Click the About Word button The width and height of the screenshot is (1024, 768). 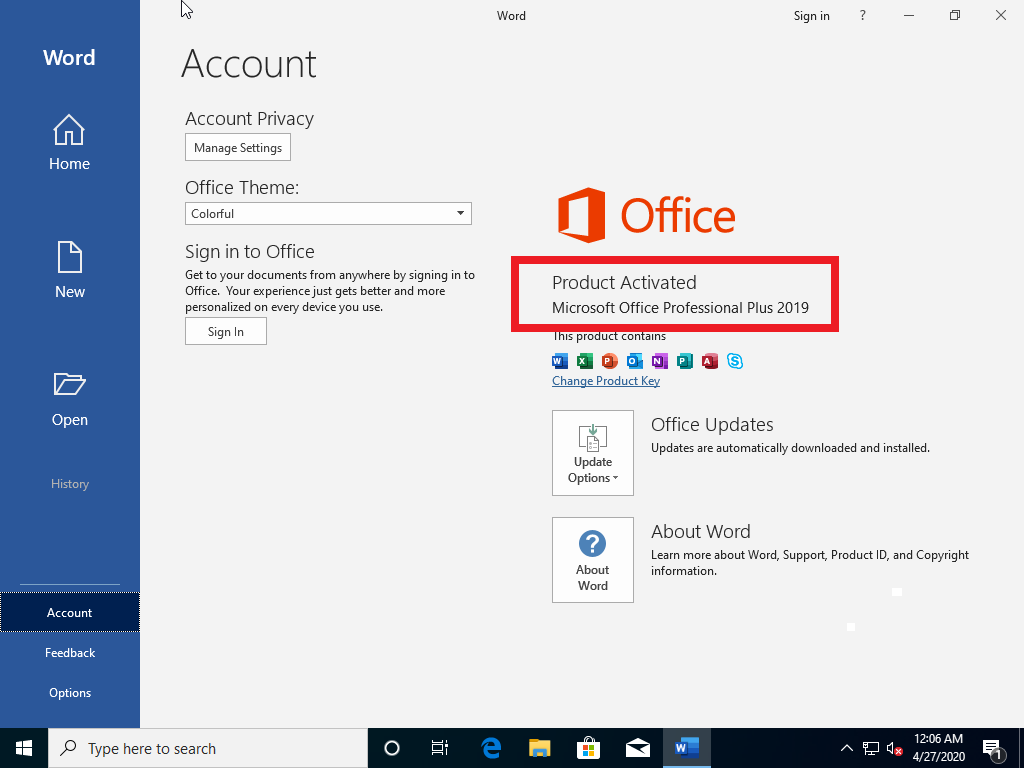(592, 560)
